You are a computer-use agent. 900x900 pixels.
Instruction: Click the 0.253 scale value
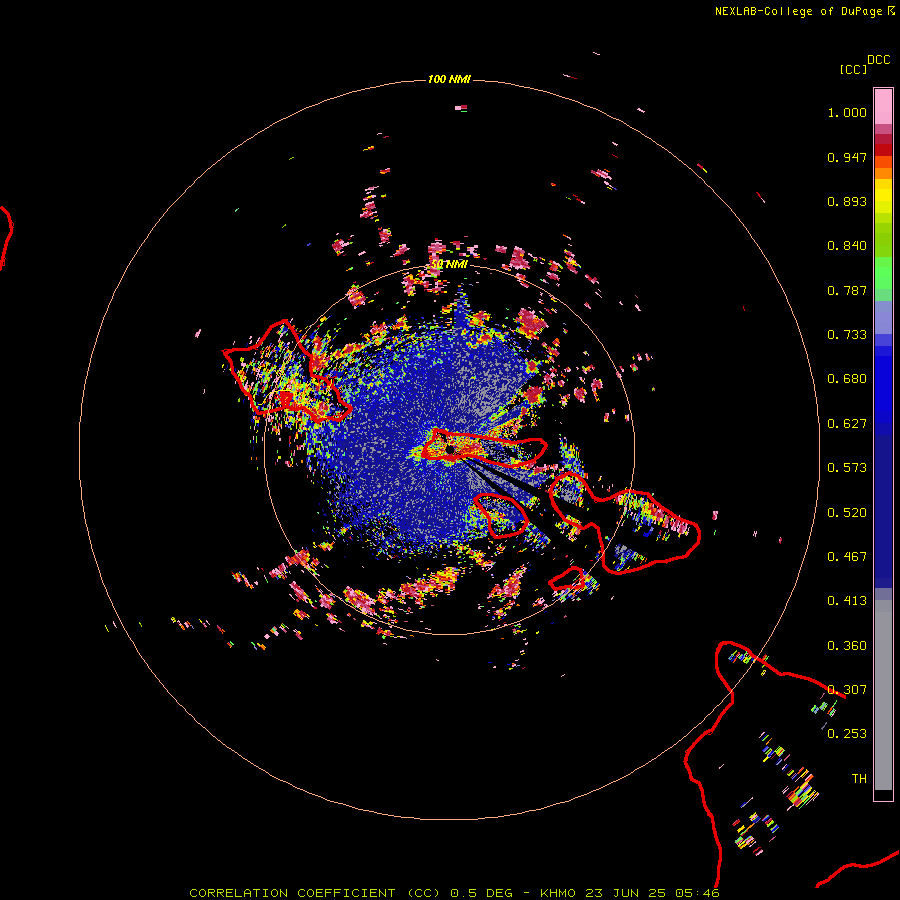tap(847, 734)
